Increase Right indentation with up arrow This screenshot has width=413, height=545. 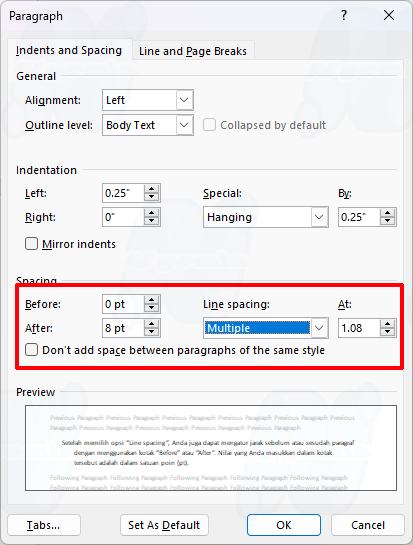152,213
